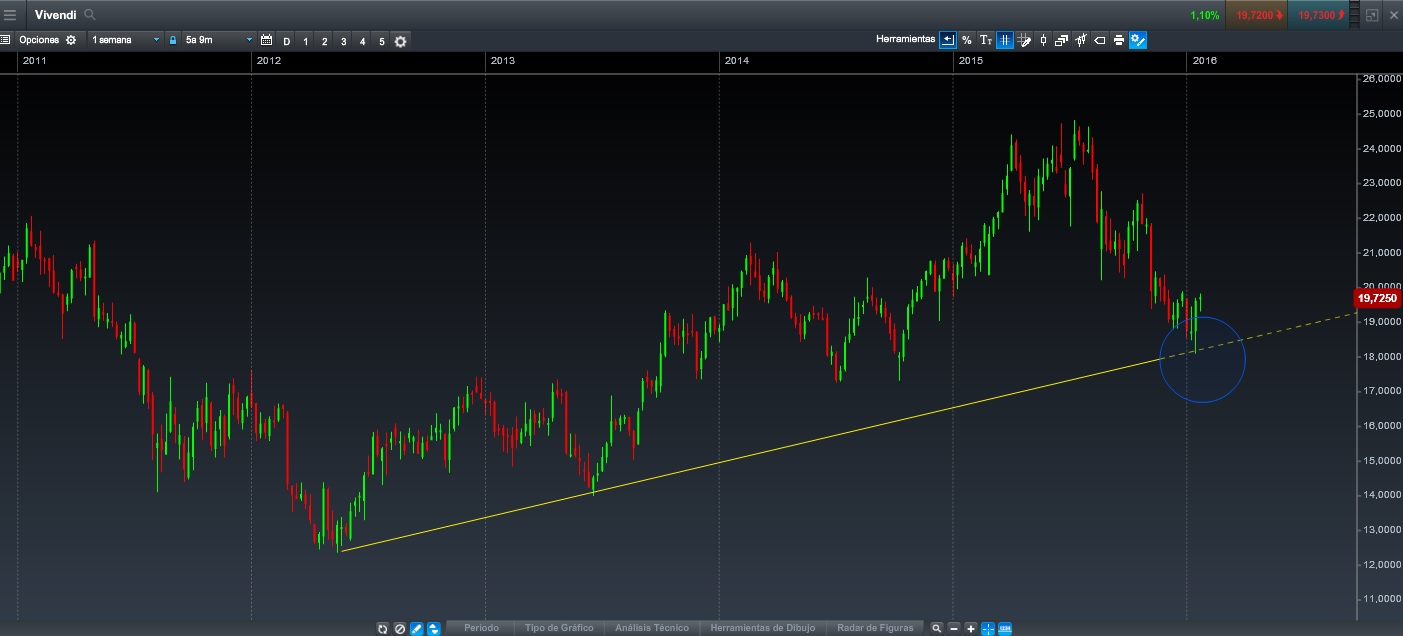Open the hamburger menu next to Vivendi

click(10, 15)
